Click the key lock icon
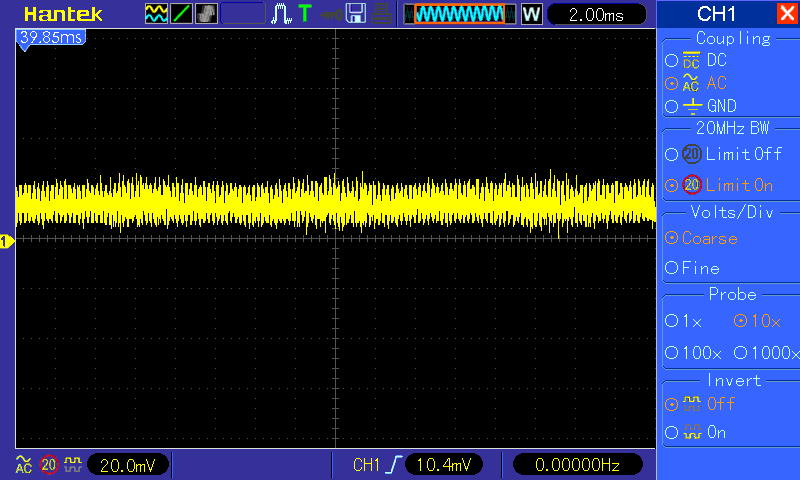The height and width of the screenshot is (480, 800). (x=331, y=14)
